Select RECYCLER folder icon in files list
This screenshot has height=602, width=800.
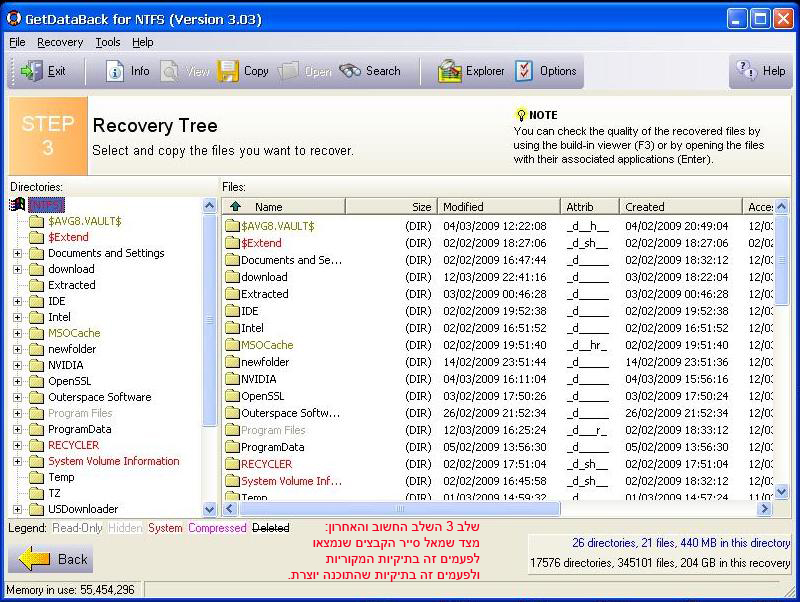coord(232,464)
